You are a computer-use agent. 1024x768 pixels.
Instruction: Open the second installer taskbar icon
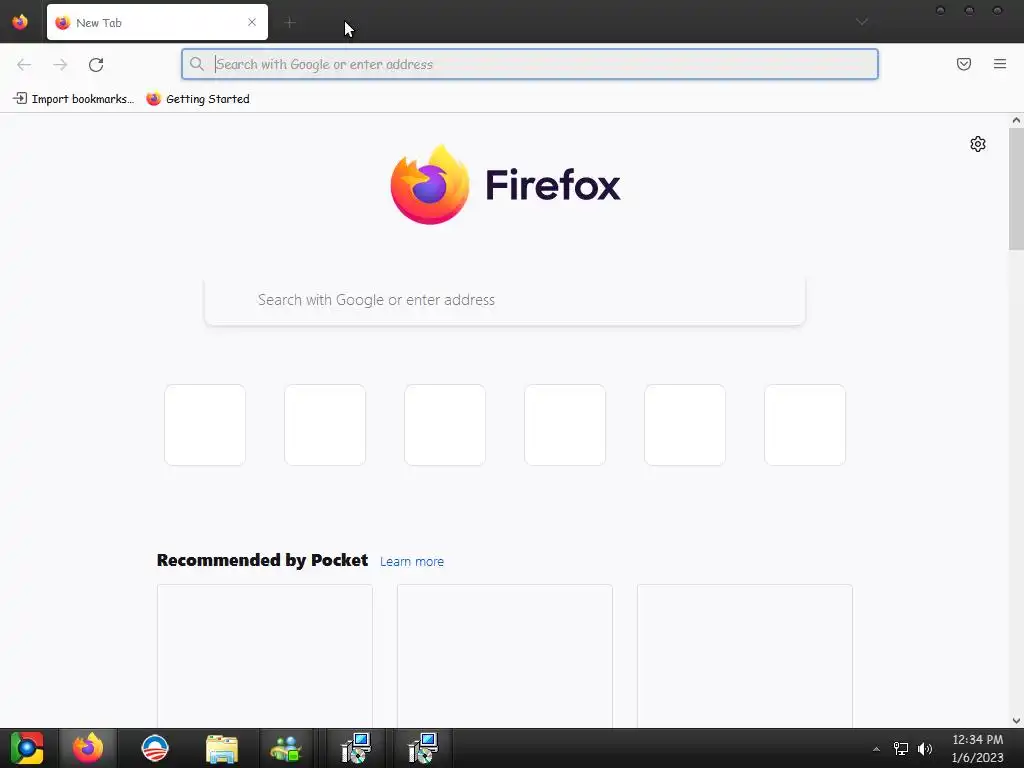pyautogui.click(x=423, y=748)
